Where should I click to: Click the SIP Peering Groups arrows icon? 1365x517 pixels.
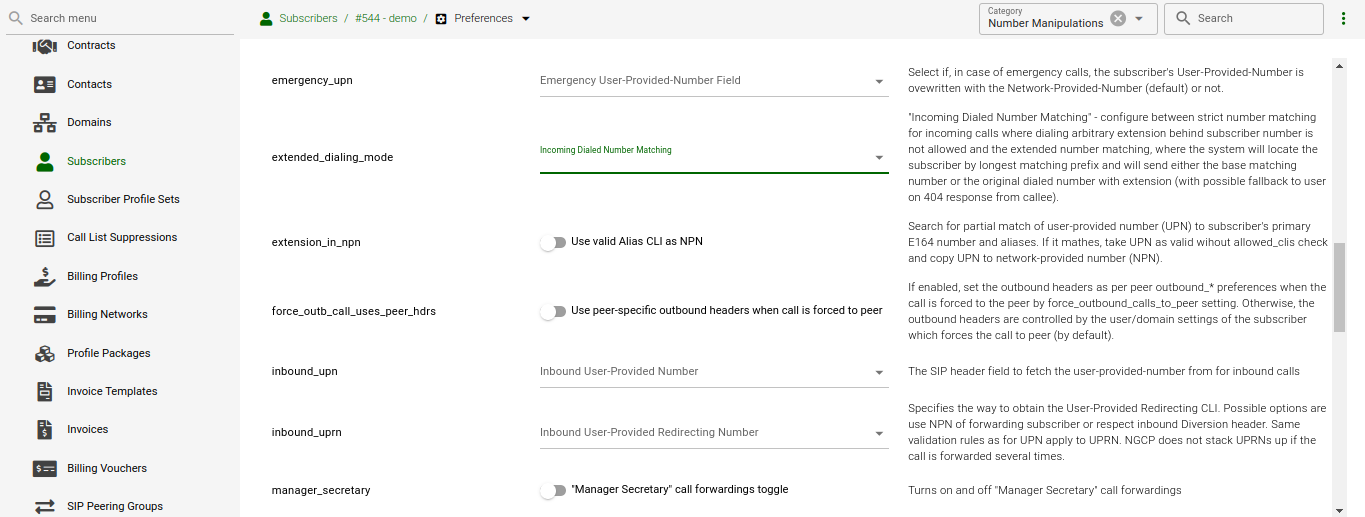45,507
